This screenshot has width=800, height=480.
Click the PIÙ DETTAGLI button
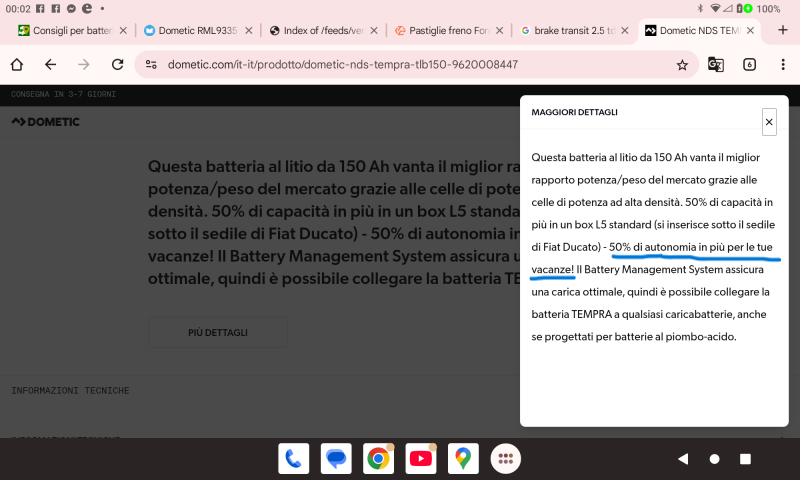pos(218,333)
